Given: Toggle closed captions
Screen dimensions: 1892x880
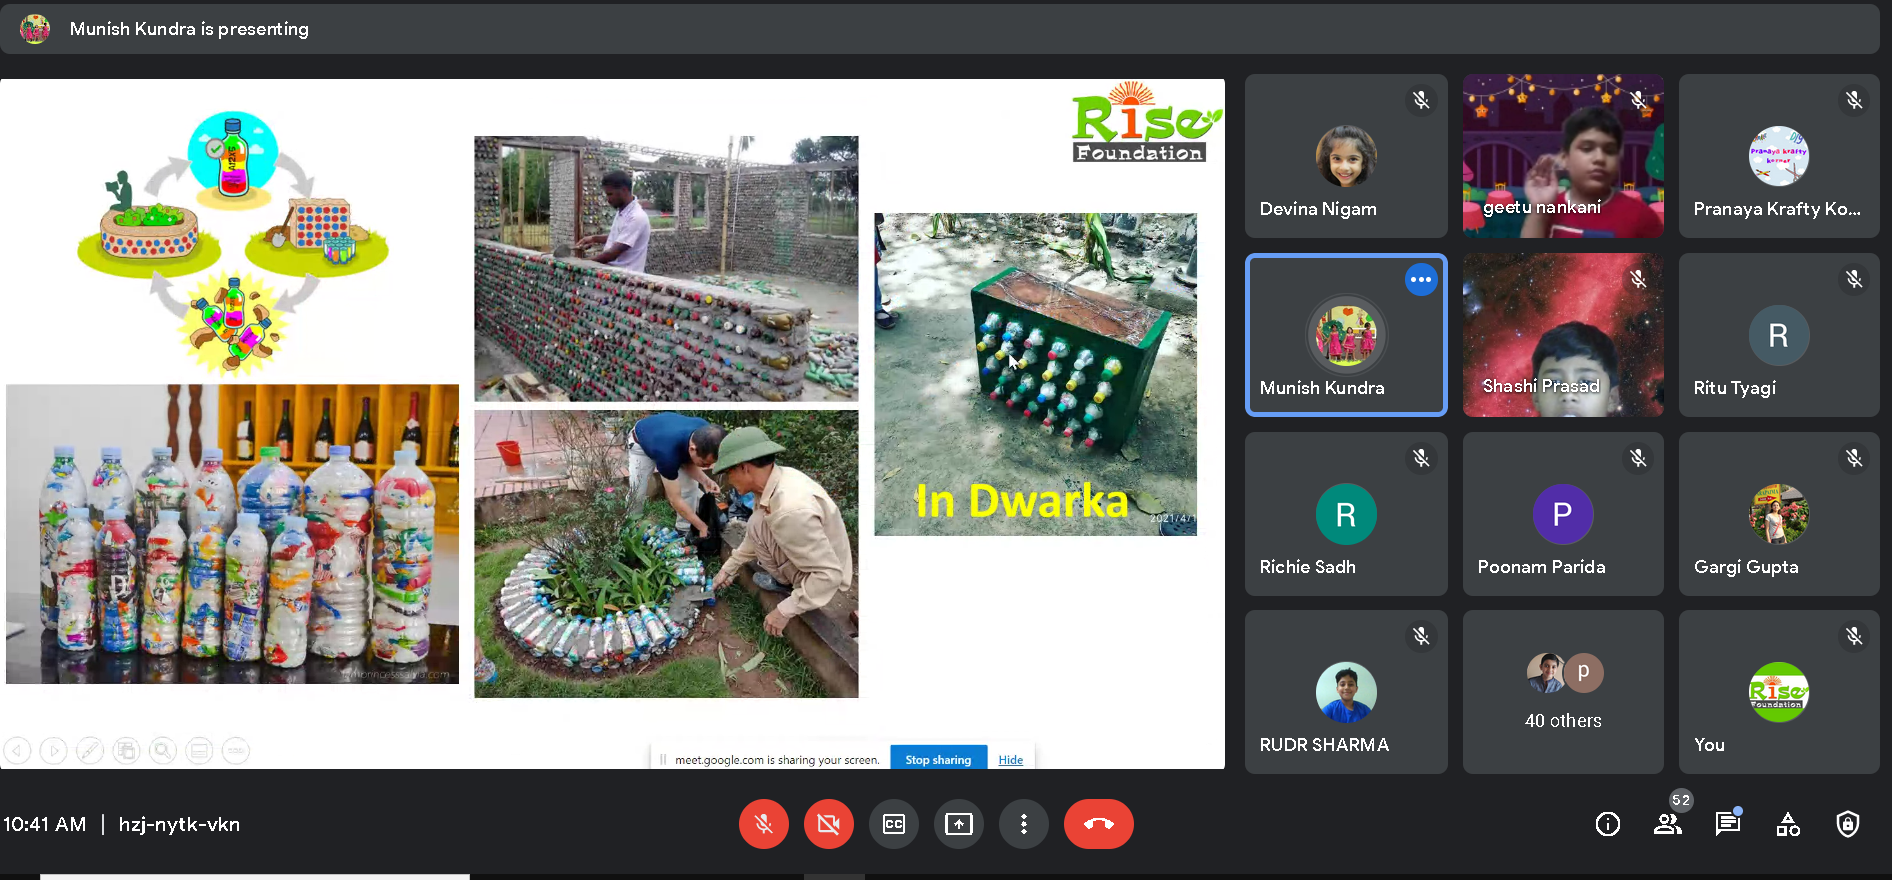Looking at the screenshot, I should [893, 824].
